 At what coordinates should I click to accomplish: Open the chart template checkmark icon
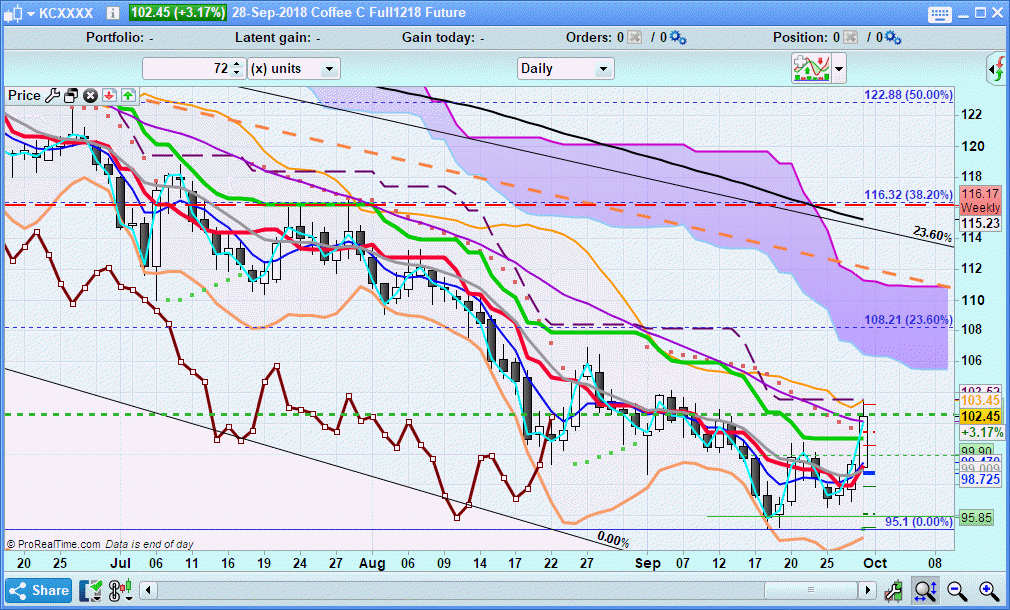pos(91,590)
